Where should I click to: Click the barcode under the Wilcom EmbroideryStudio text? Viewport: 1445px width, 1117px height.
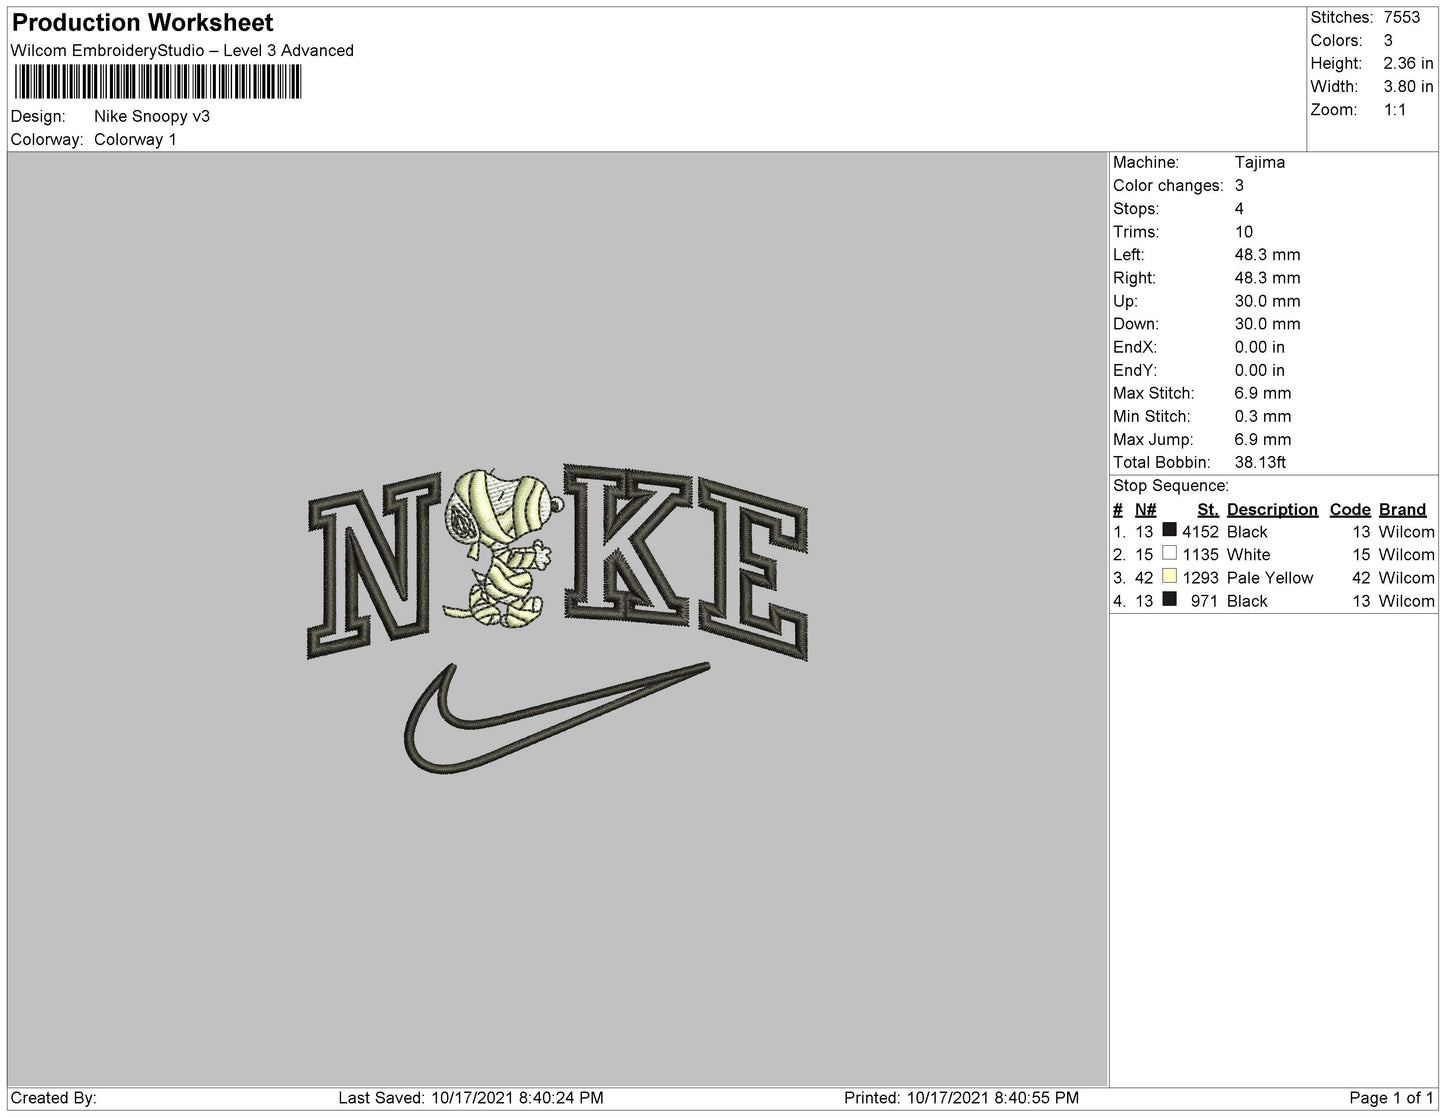157,83
